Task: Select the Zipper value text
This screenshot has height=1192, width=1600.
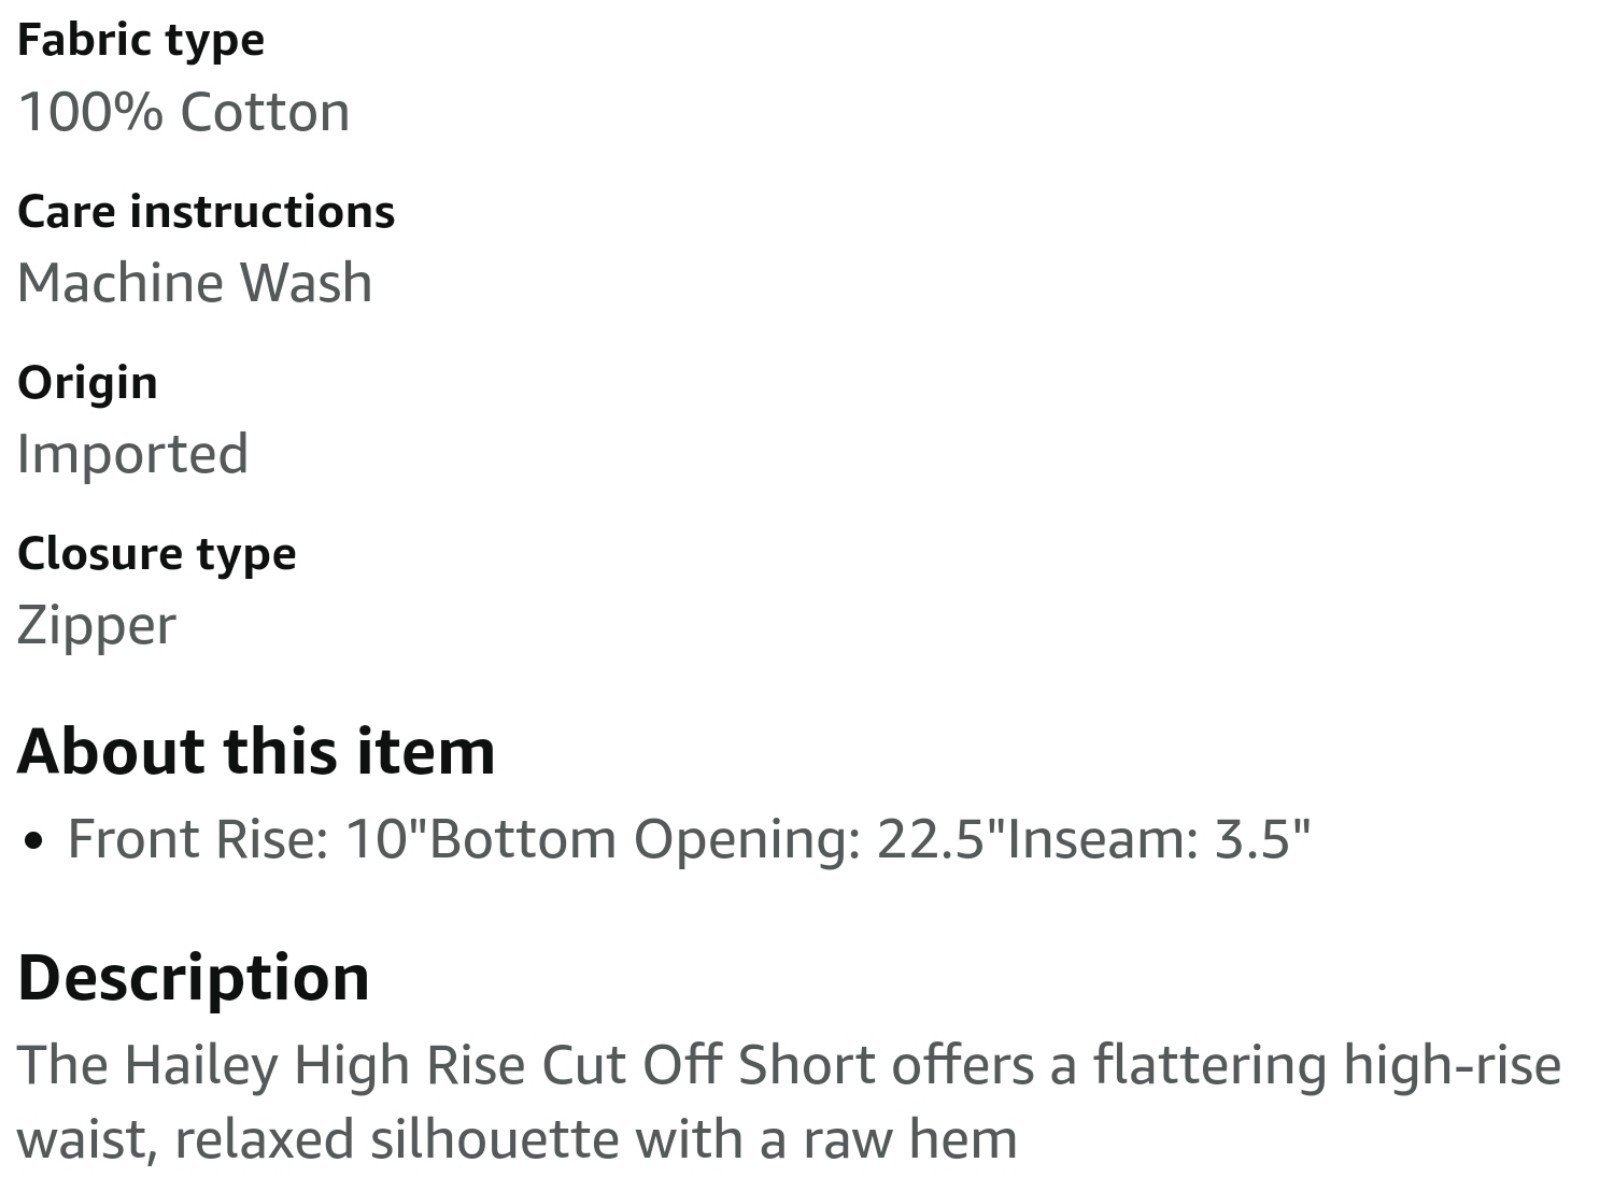Action: [97, 626]
